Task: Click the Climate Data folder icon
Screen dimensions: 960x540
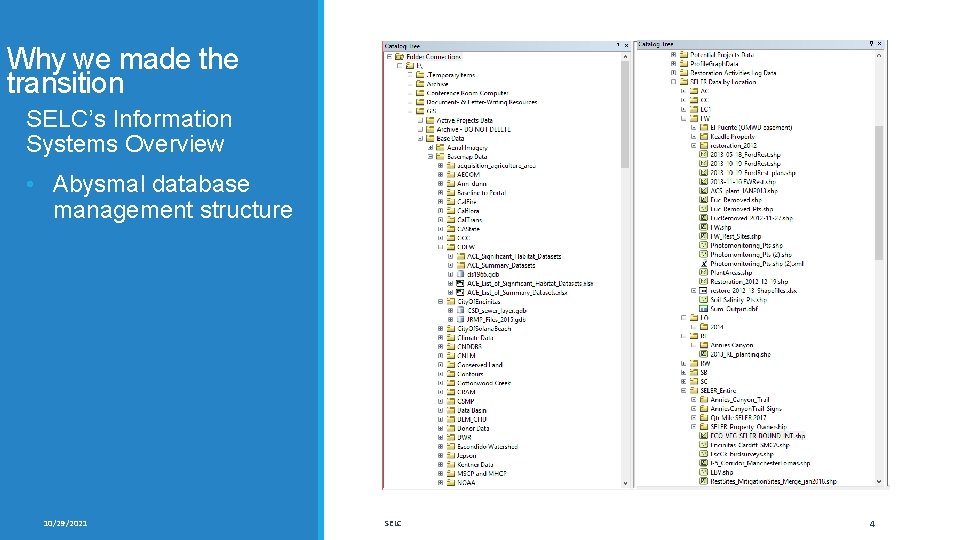Action: [x=451, y=338]
